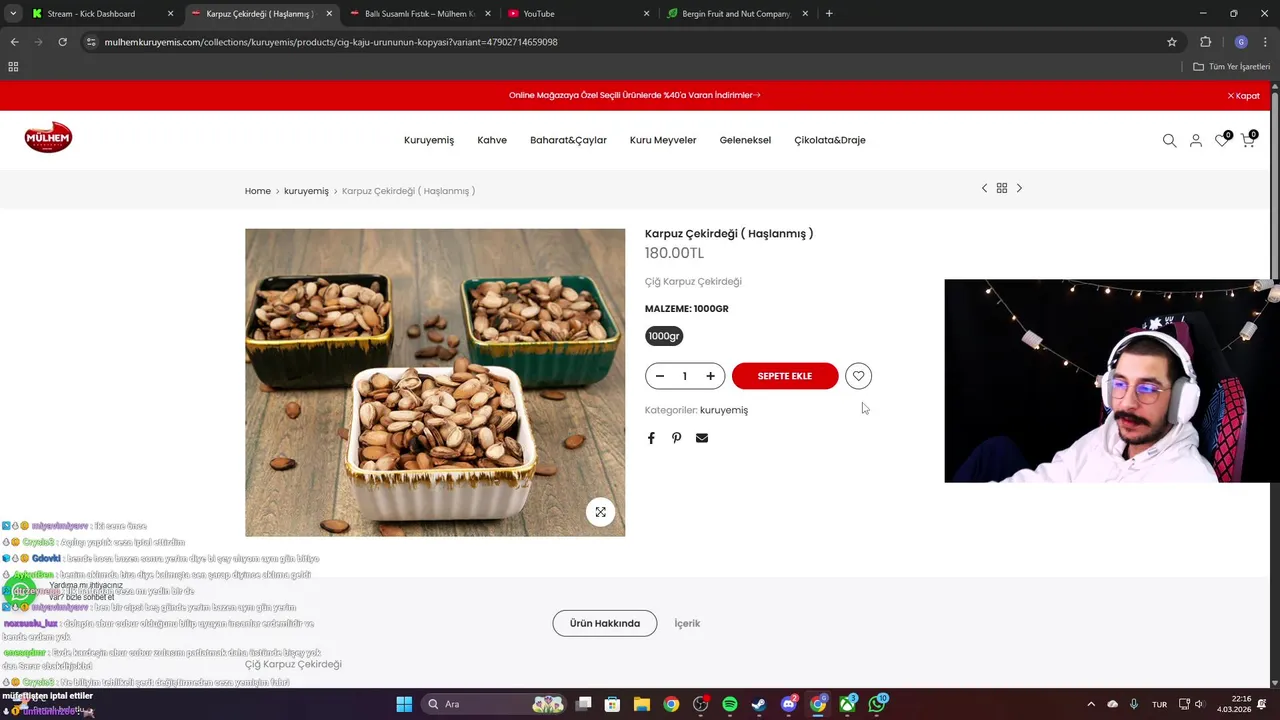Viewport: 1280px width, 720px height.
Task: Open a new browser tab
Action: (x=829, y=14)
